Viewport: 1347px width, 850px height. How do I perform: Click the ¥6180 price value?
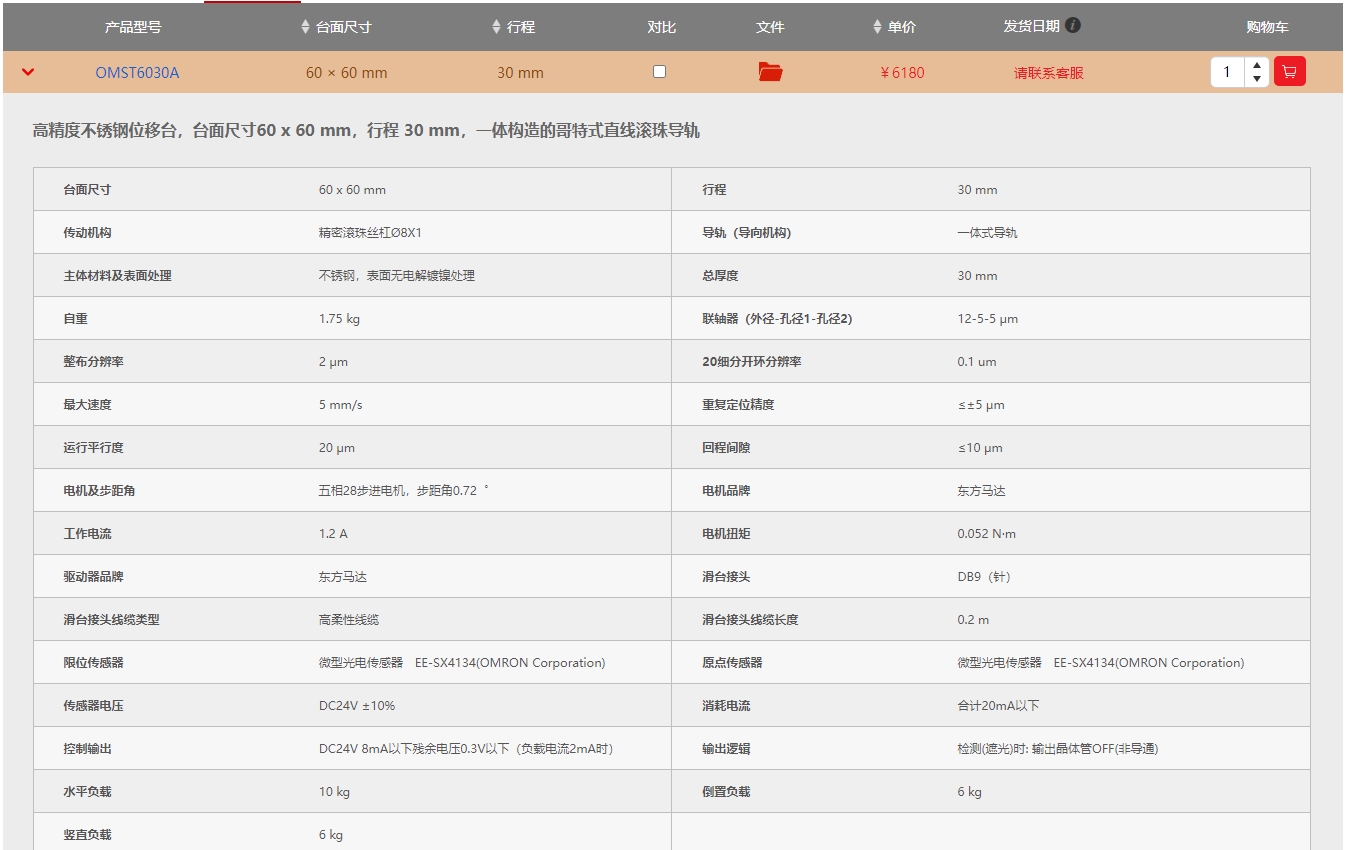tap(902, 73)
